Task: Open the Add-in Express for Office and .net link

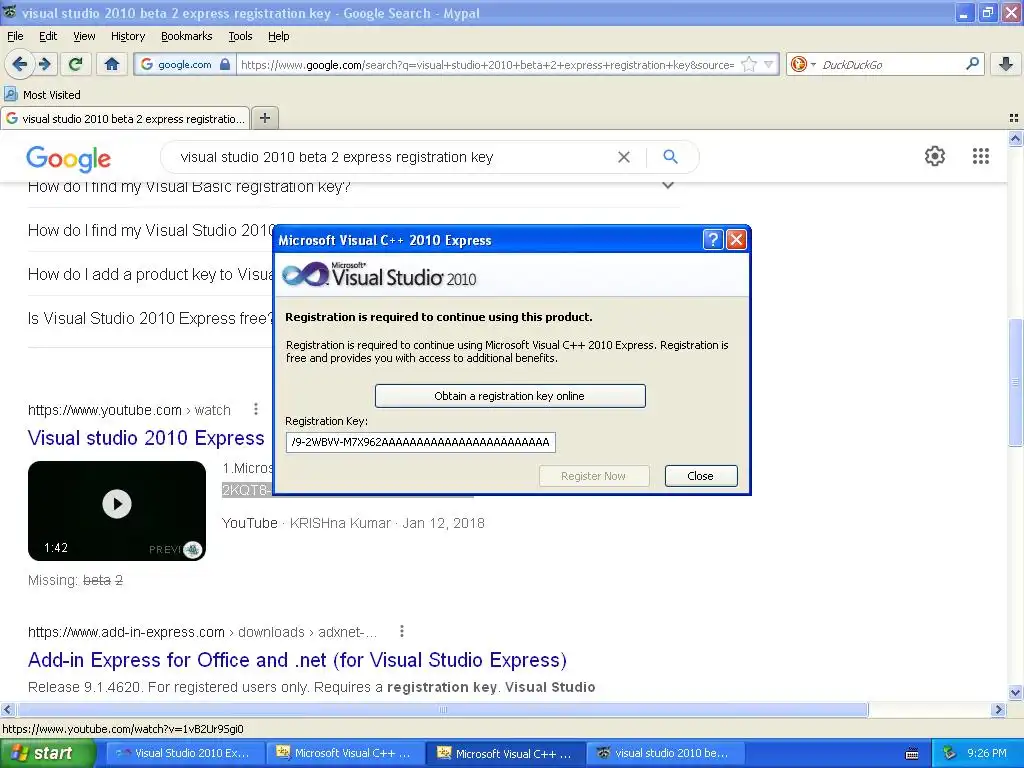Action: [297, 660]
